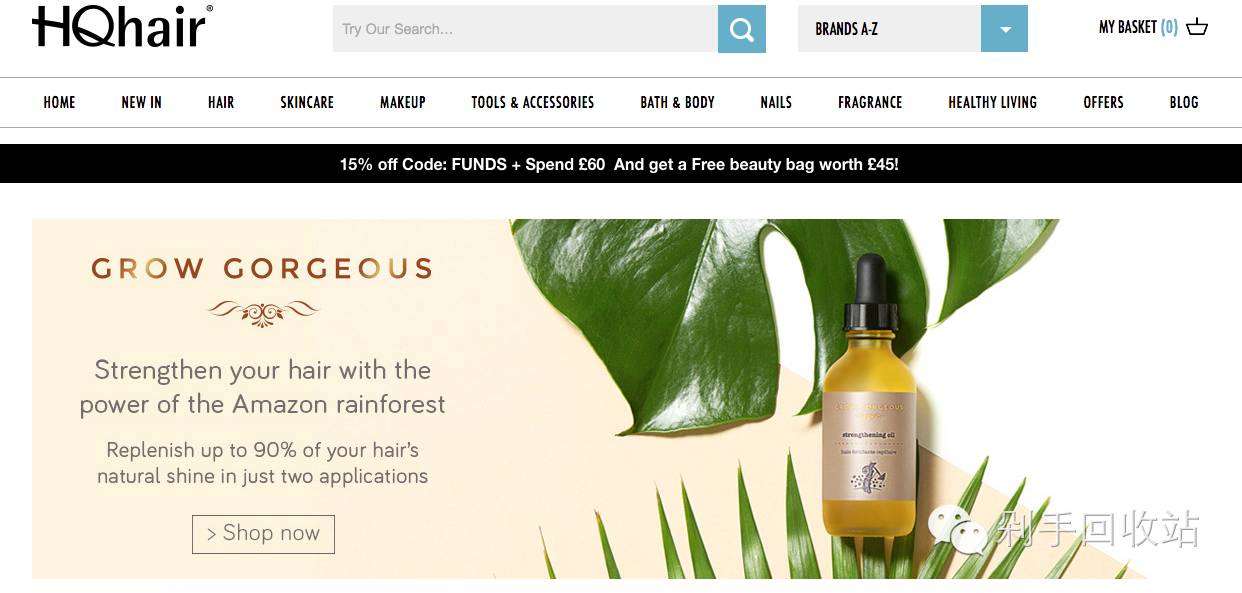Select BATH & BODY category
This screenshot has width=1242, height=593.
pyautogui.click(x=678, y=102)
